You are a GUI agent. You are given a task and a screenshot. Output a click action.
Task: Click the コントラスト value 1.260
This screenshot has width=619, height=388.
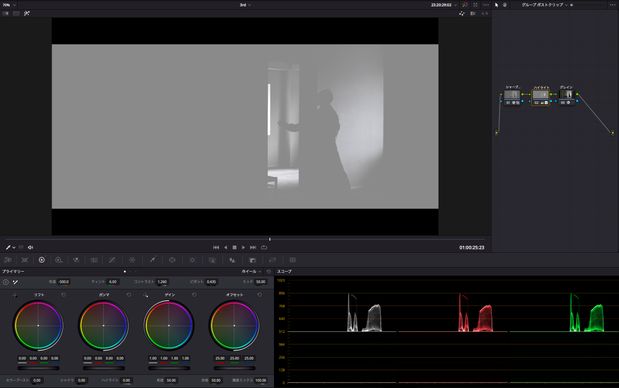pyautogui.click(x=162, y=282)
